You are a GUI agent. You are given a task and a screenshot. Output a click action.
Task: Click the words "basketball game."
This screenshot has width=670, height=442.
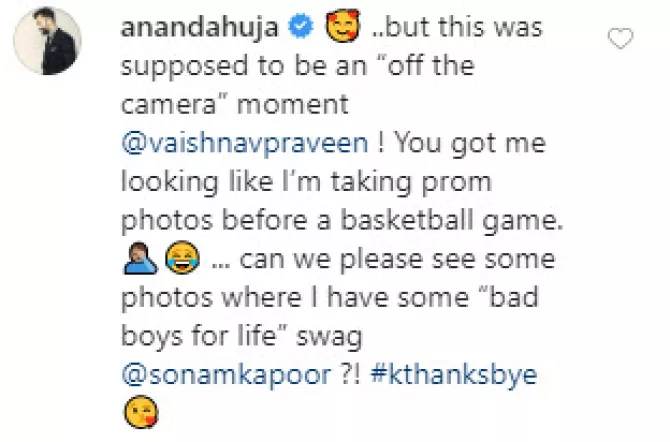[452, 221]
